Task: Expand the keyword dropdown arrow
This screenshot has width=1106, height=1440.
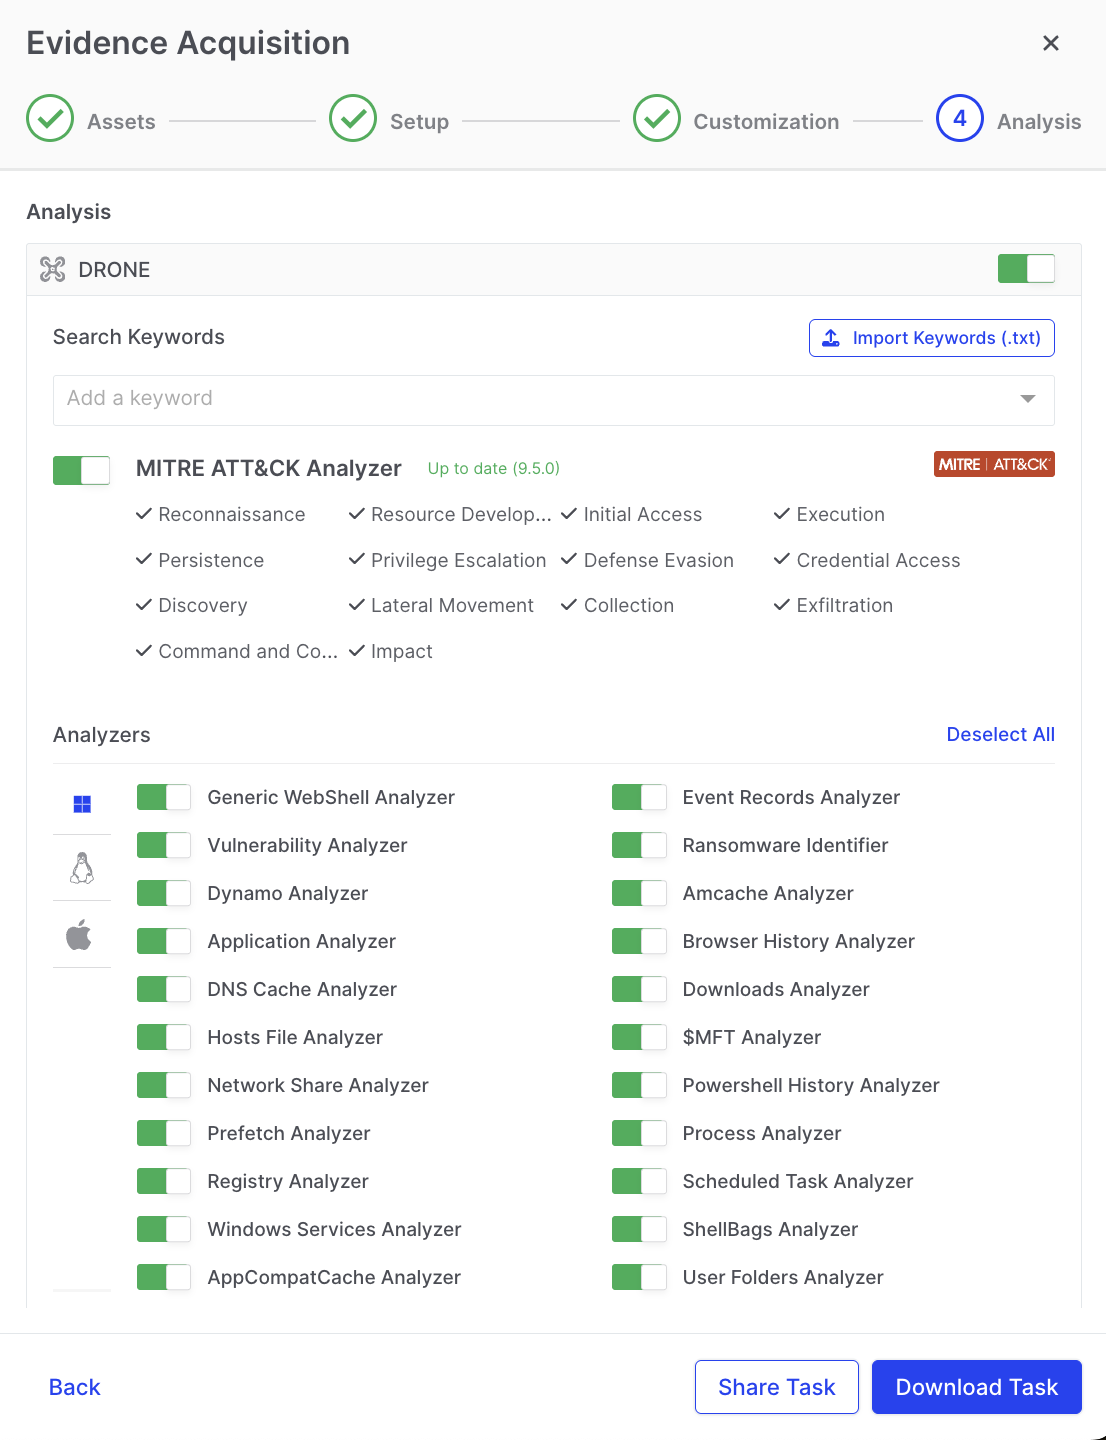Action: pos(1027,399)
